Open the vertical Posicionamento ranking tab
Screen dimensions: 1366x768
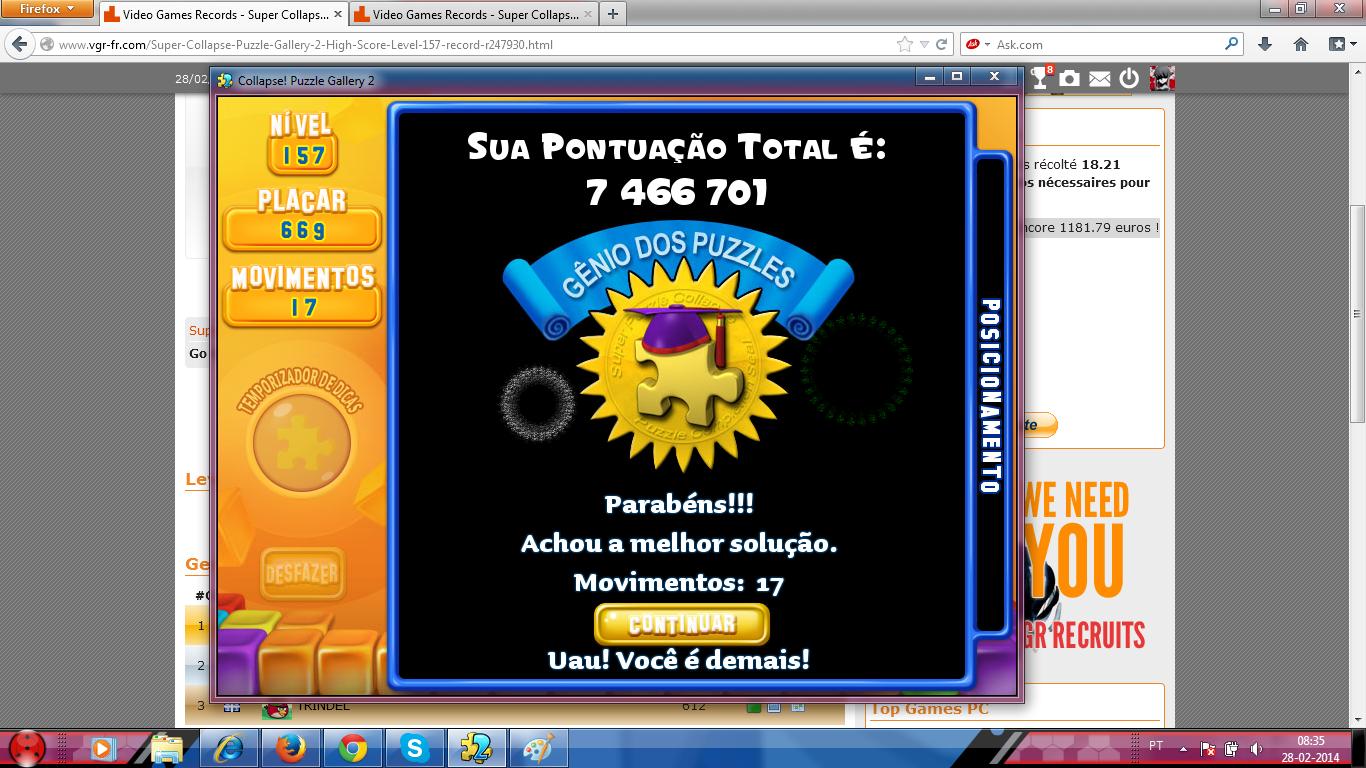[x=990, y=395]
